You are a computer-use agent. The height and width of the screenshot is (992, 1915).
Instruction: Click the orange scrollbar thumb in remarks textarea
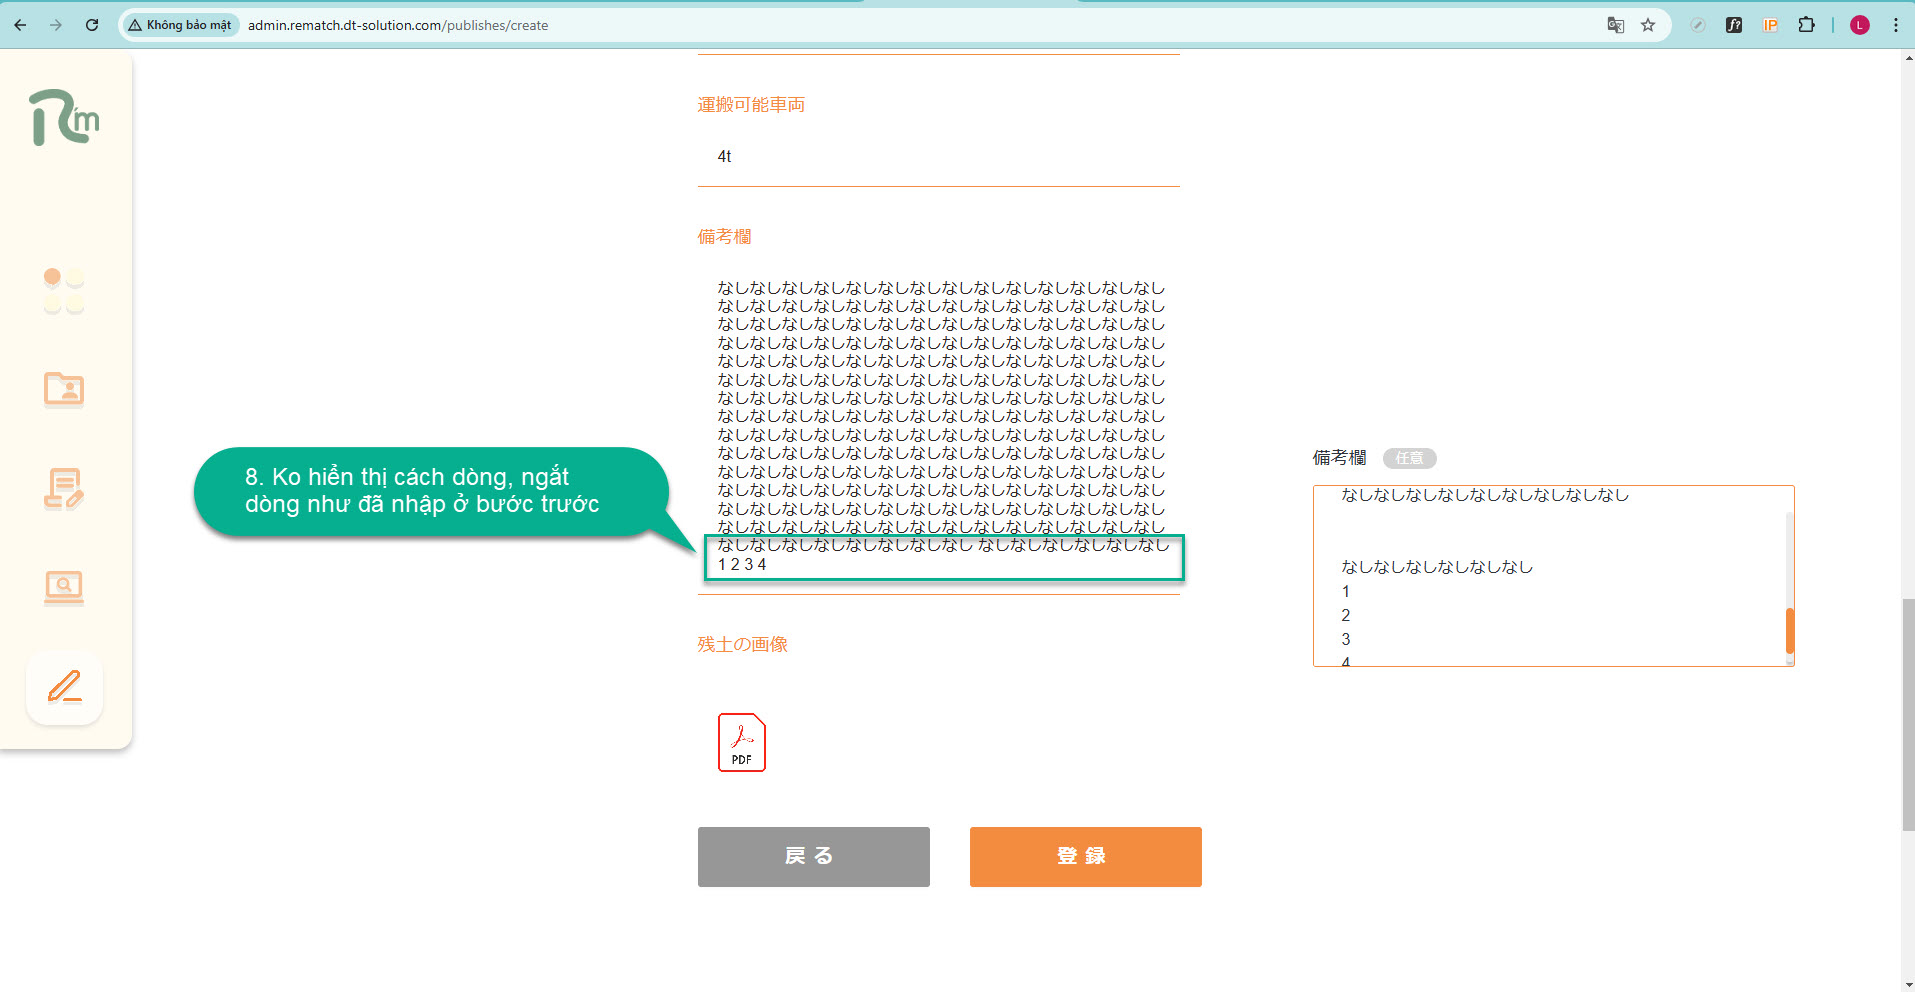pyautogui.click(x=1789, y=630)
